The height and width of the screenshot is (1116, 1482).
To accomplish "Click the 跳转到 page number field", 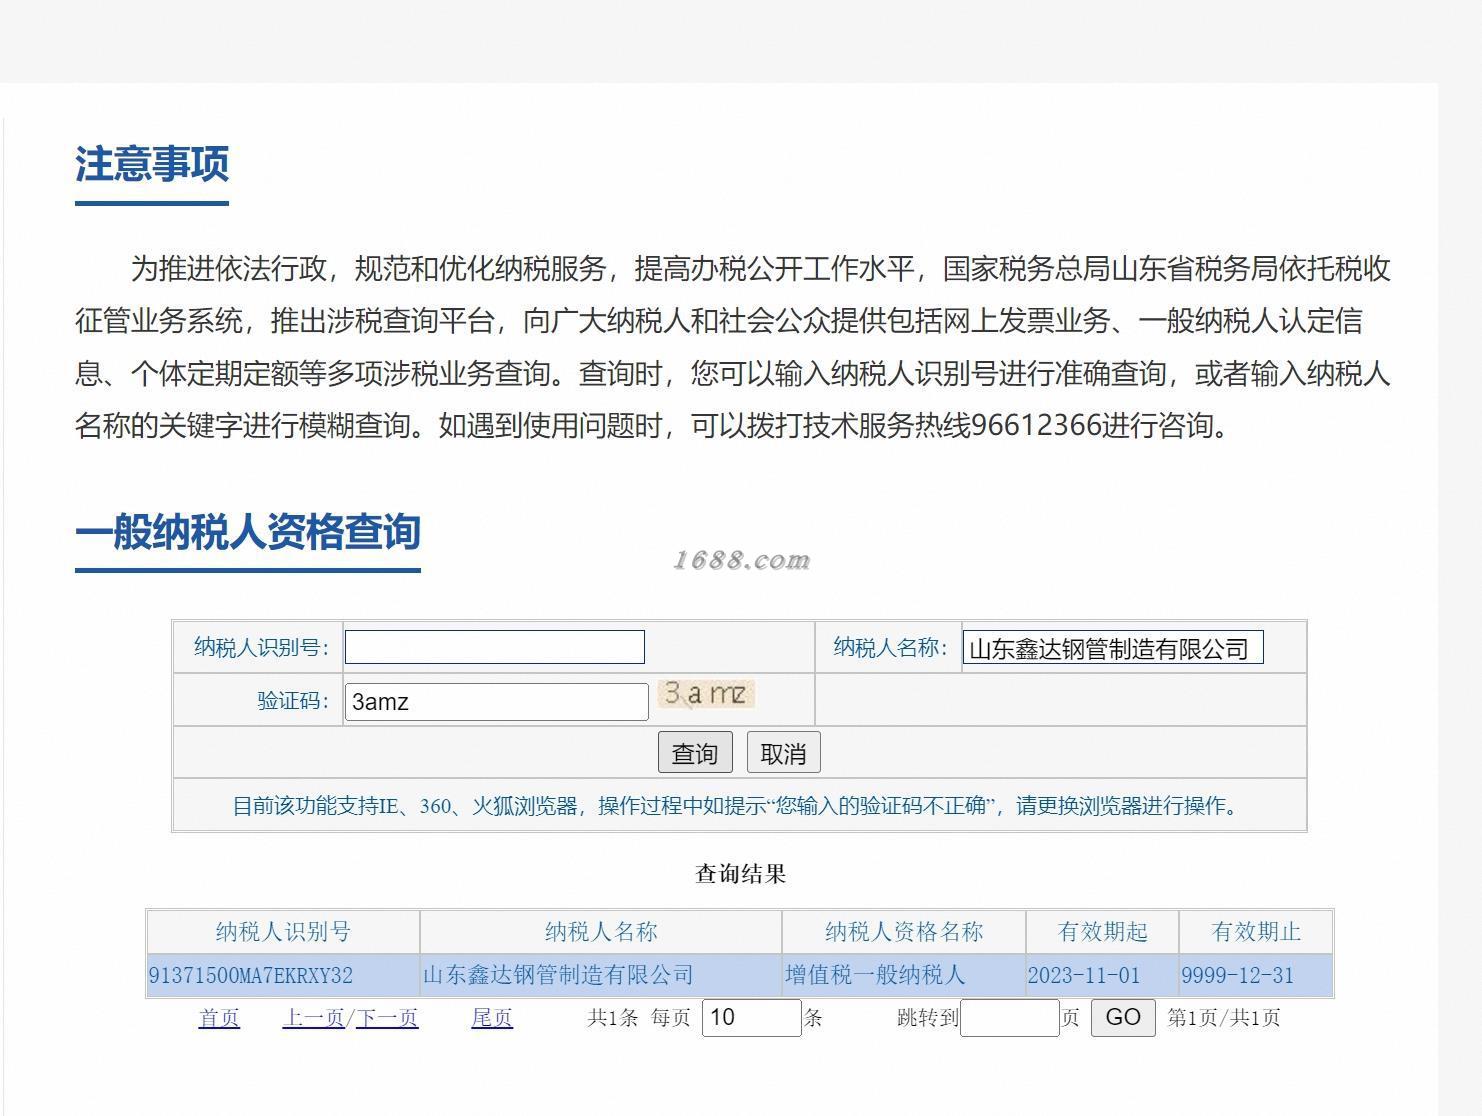I will pyautogui.click(x=1009, y=1018).
